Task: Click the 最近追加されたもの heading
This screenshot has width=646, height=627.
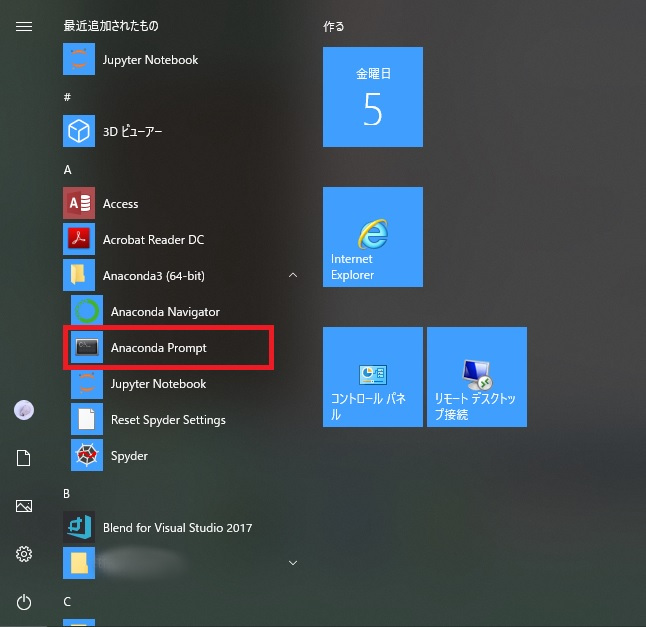Action: pyautogui.click(x=111, y=26)
